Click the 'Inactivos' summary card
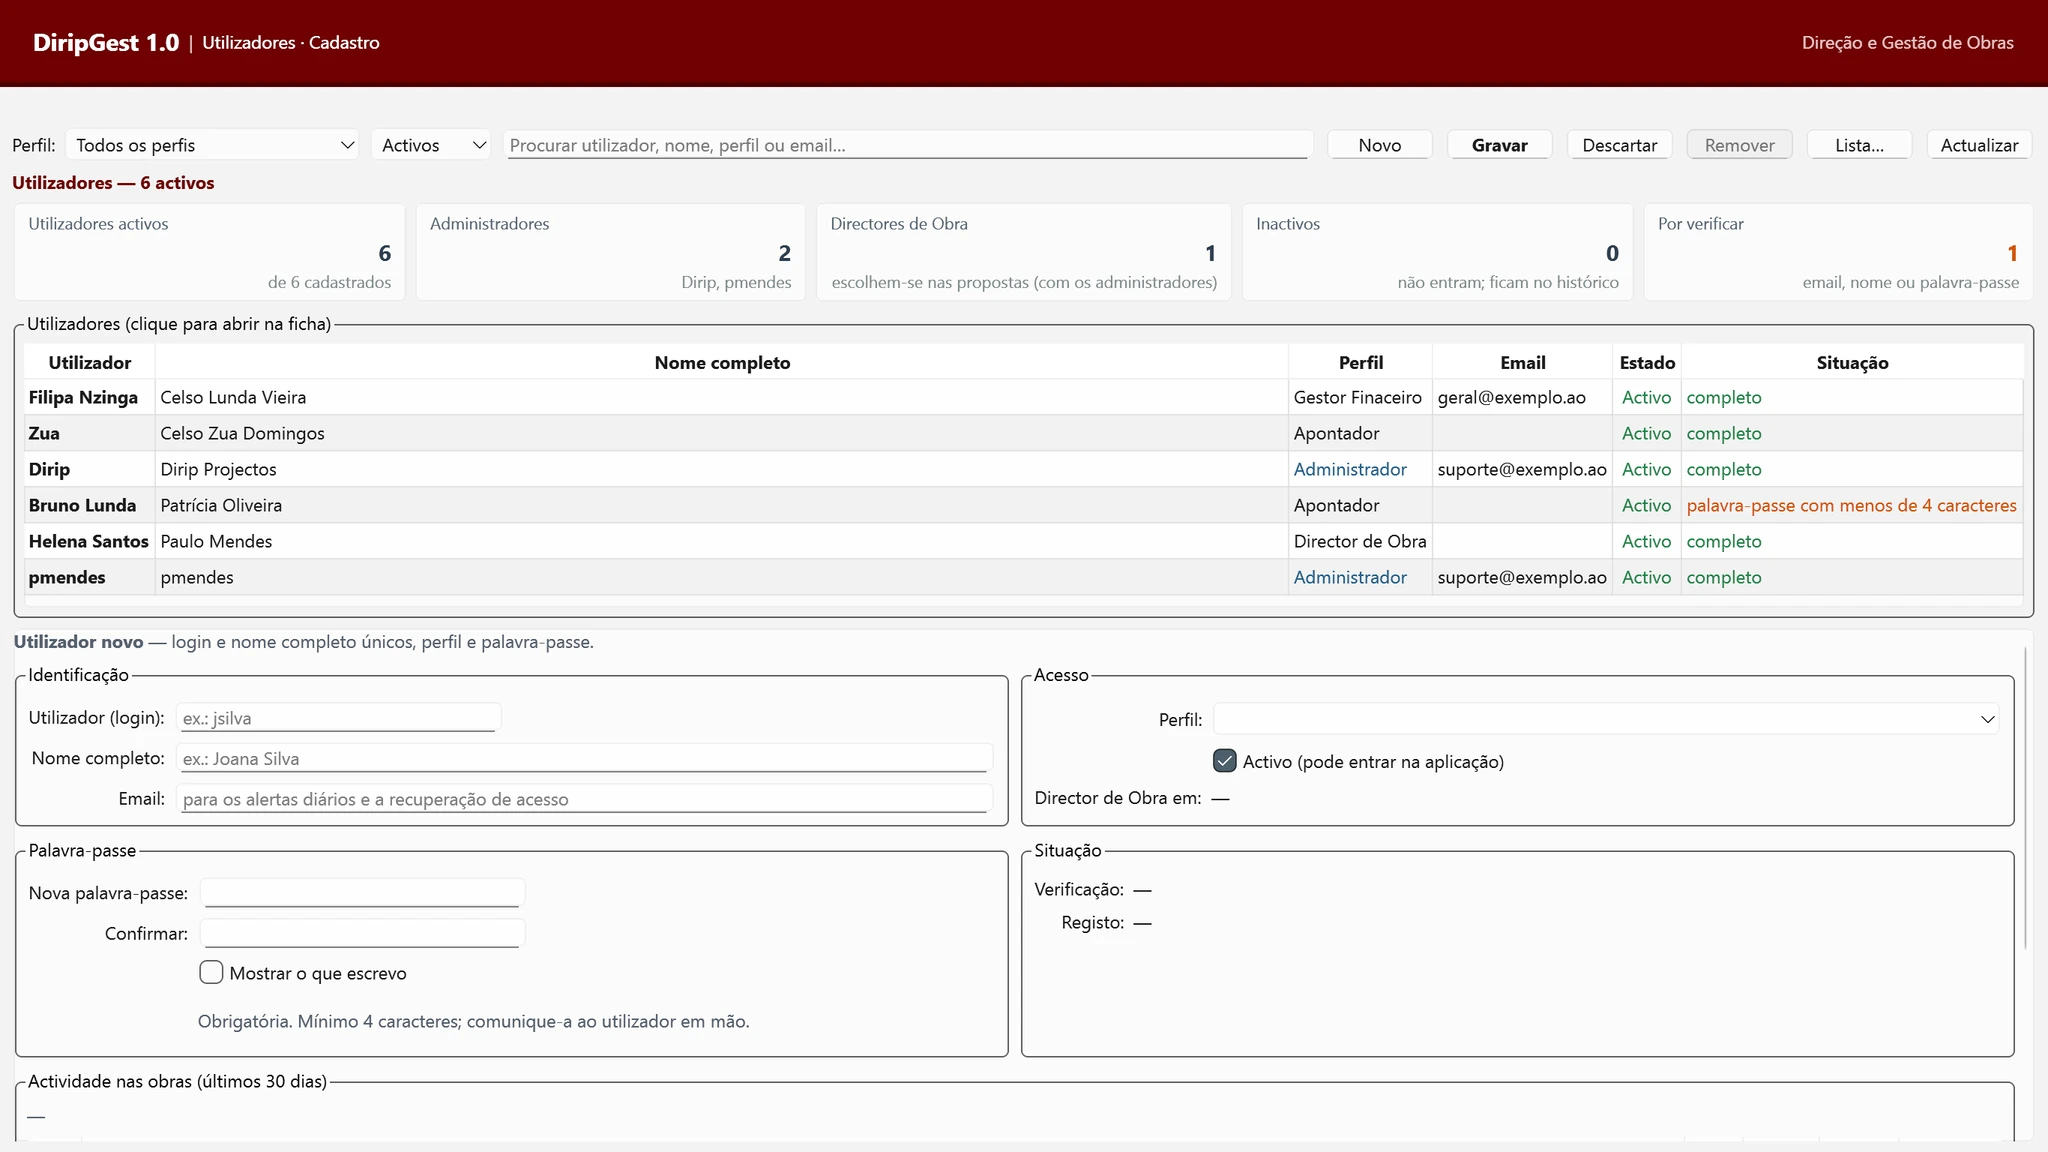The image size is (2048, 1152). pyautogui.click(x=1437, y=252)
